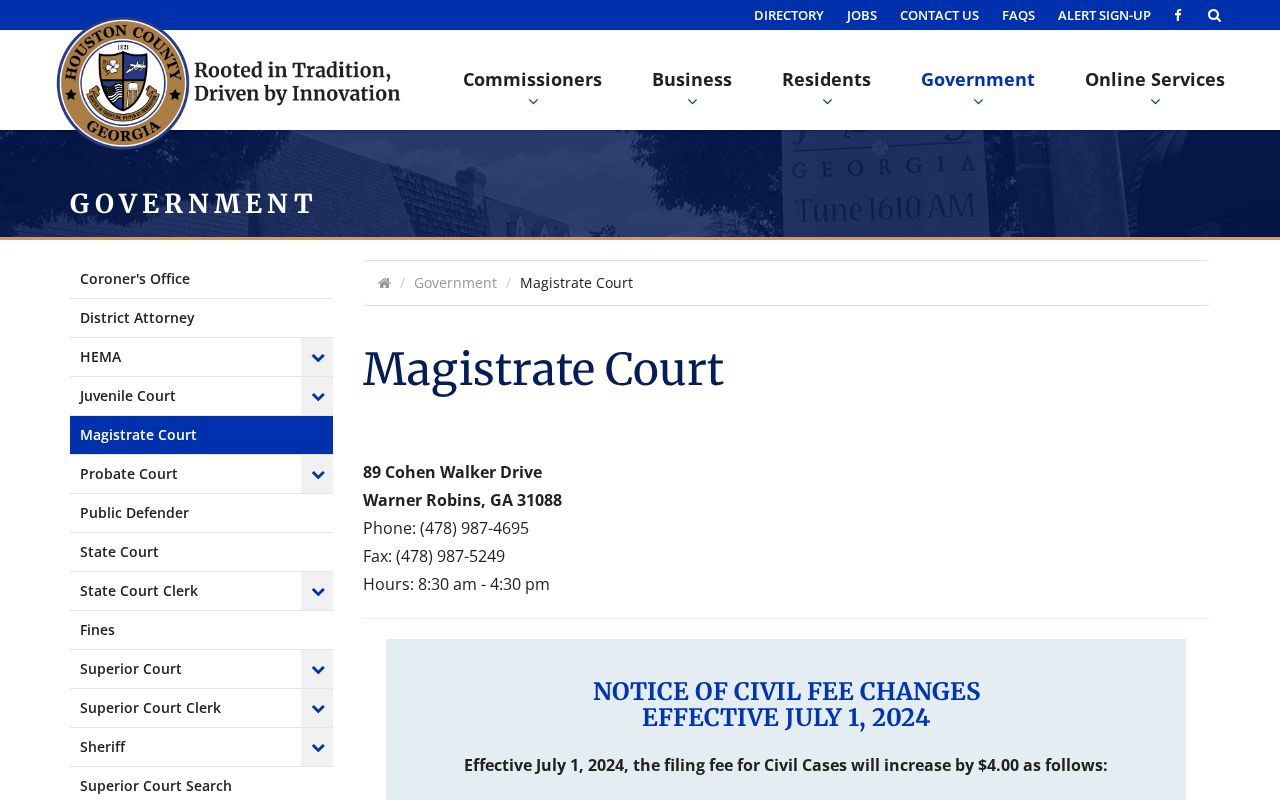Select Coroner's Office in sidebar

click(201, 279)
